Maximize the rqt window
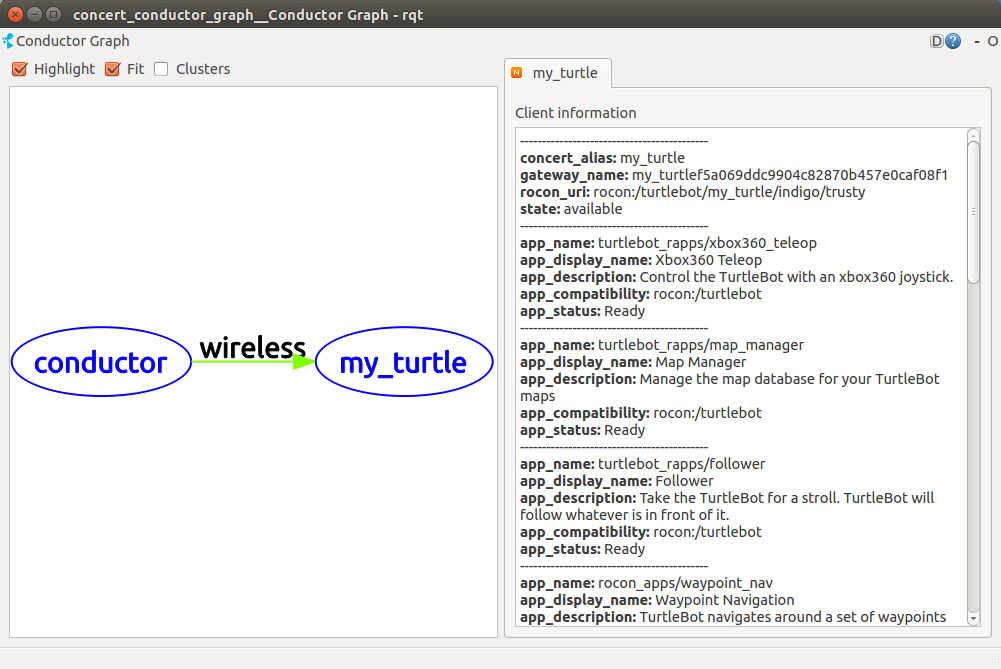 54,14
